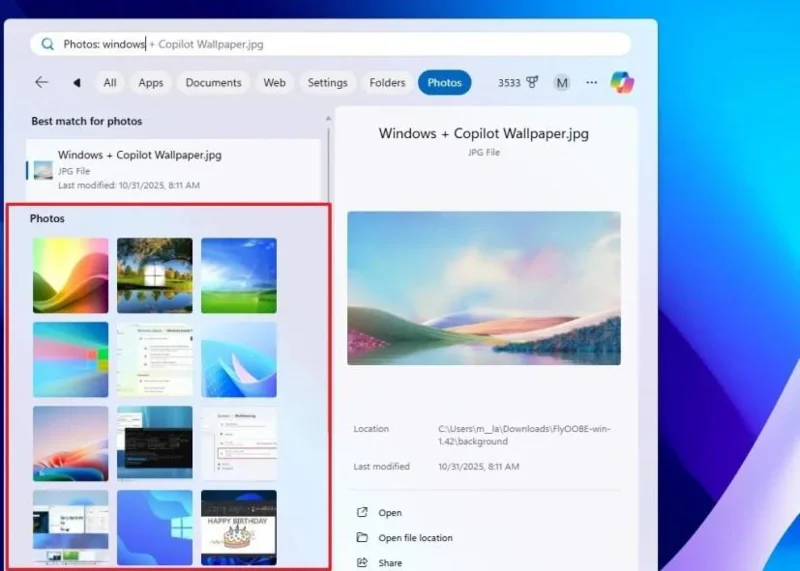The image size is (800, 571).
Task: Select the Apps filter tab
Action: coord(151,83)
